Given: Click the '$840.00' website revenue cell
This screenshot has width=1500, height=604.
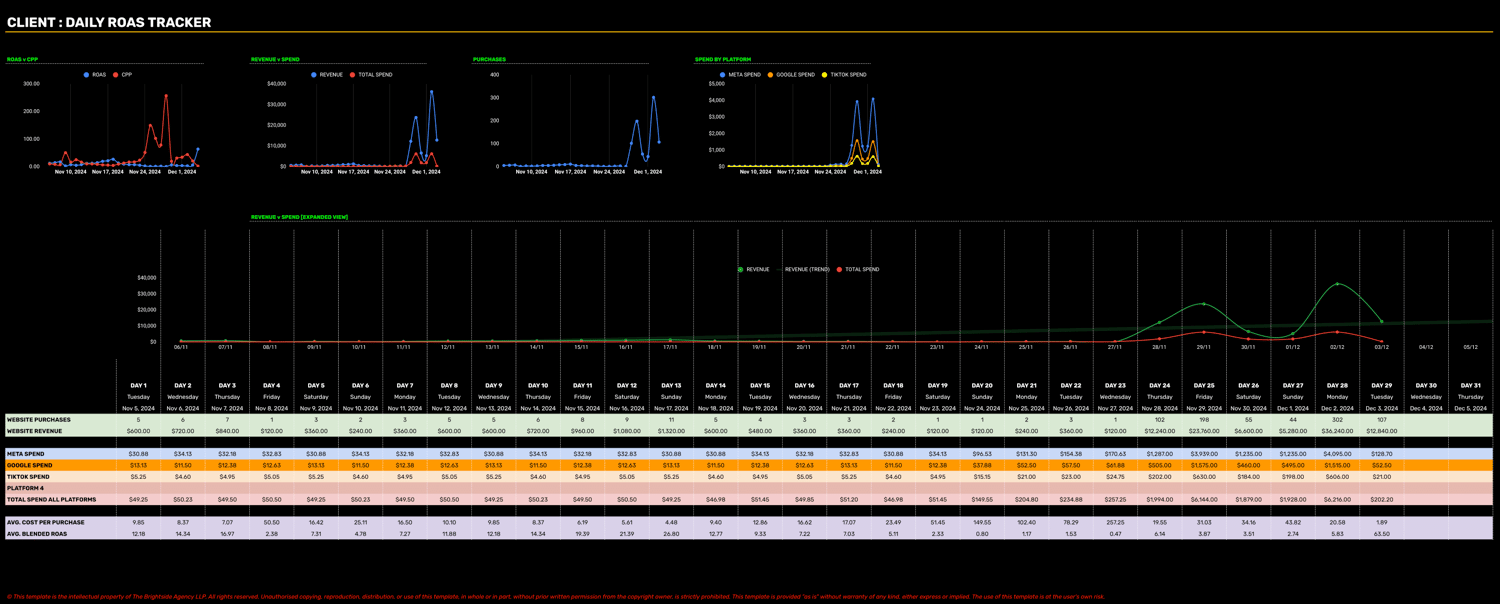Looking at the screenshot, I should pos(227,431).
